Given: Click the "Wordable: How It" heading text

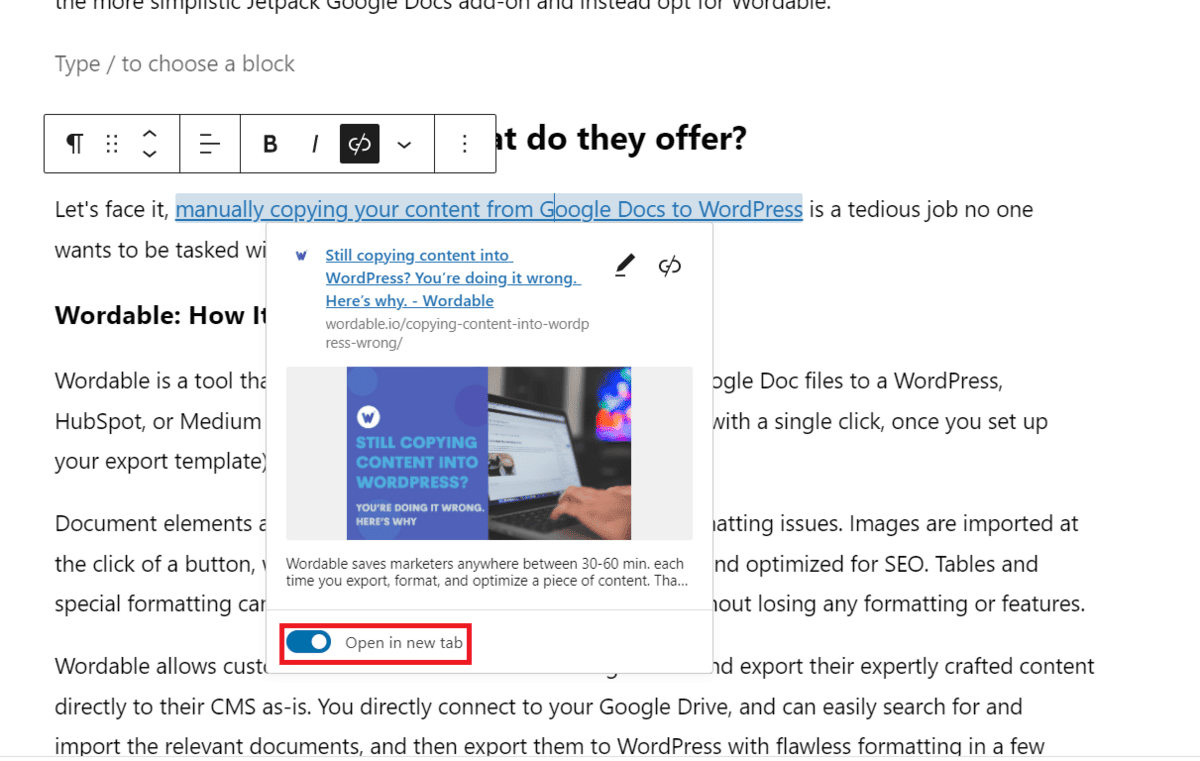Looking at the screenshot, I should 155,315.
